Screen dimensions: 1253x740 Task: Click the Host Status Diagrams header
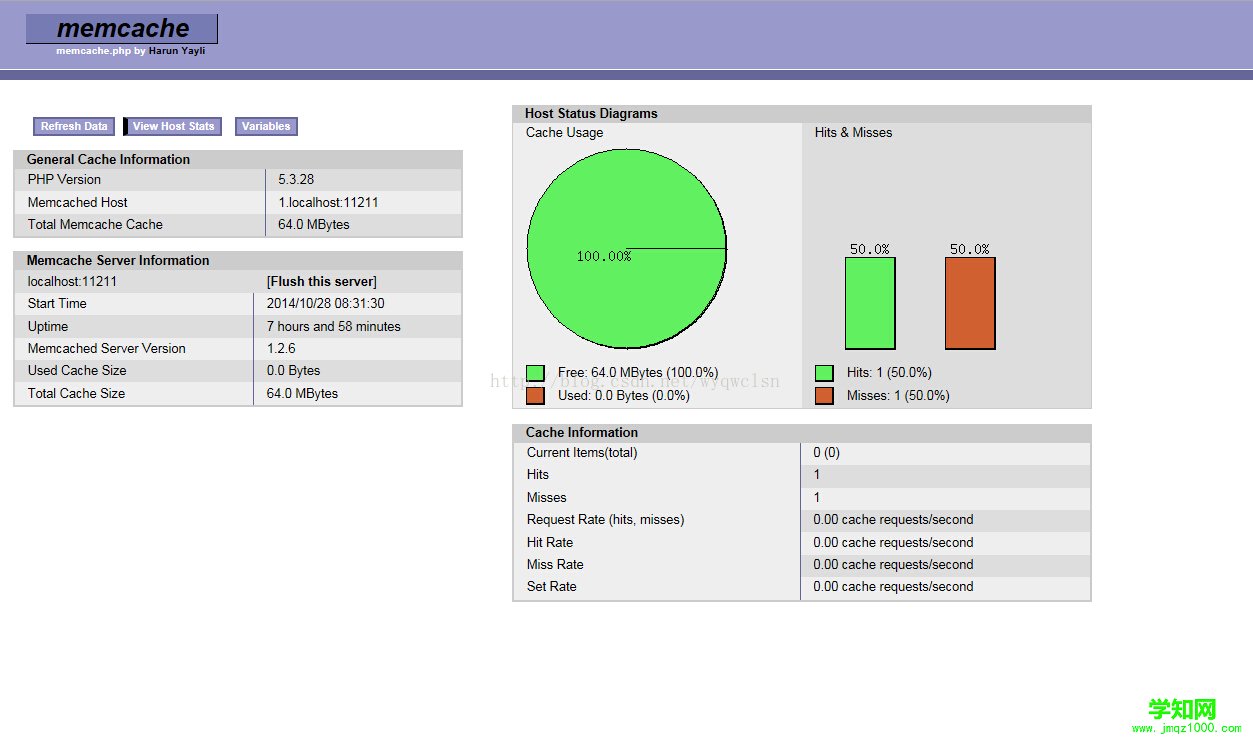[x=591, y=114]
